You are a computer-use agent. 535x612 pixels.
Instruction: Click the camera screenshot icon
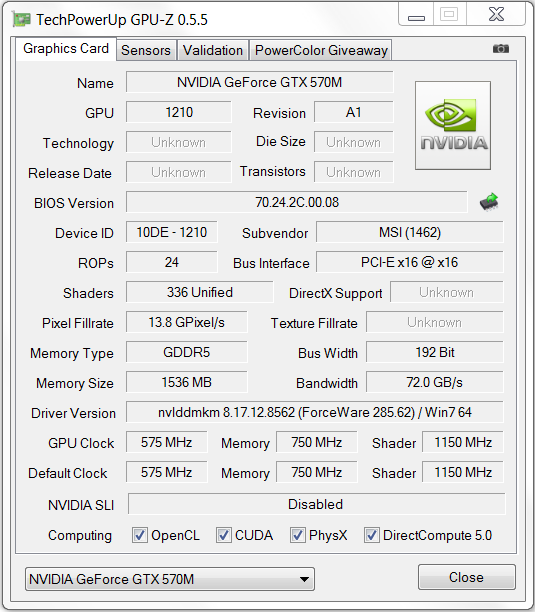click(x=501, y=48)
